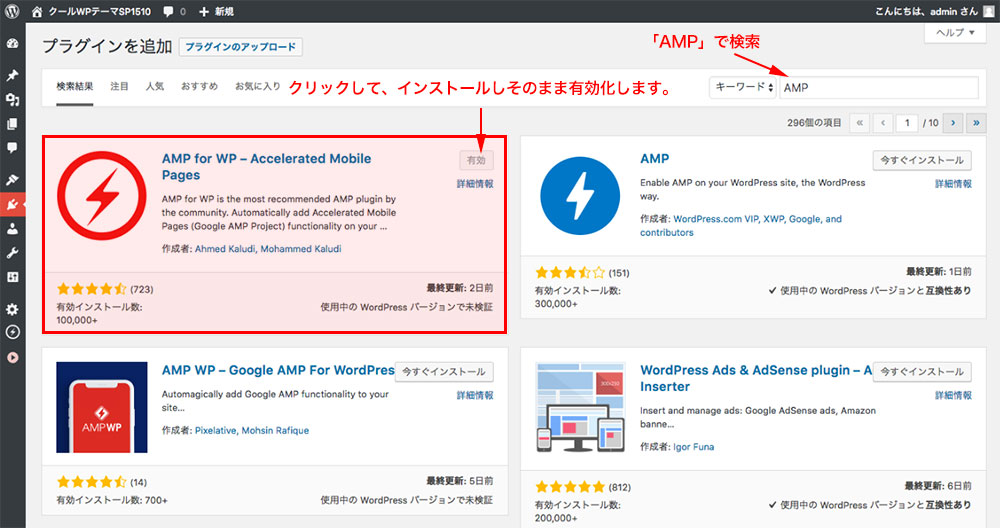Screen dimensions: 1000x528
Task: Open キーワード search type dropdown
Action: point(743,87)
